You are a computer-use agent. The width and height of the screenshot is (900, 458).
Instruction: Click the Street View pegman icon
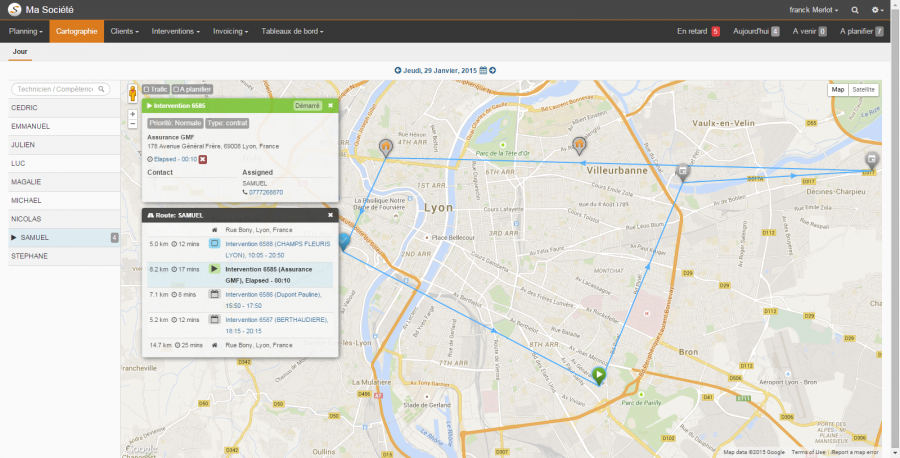point(133,93)
